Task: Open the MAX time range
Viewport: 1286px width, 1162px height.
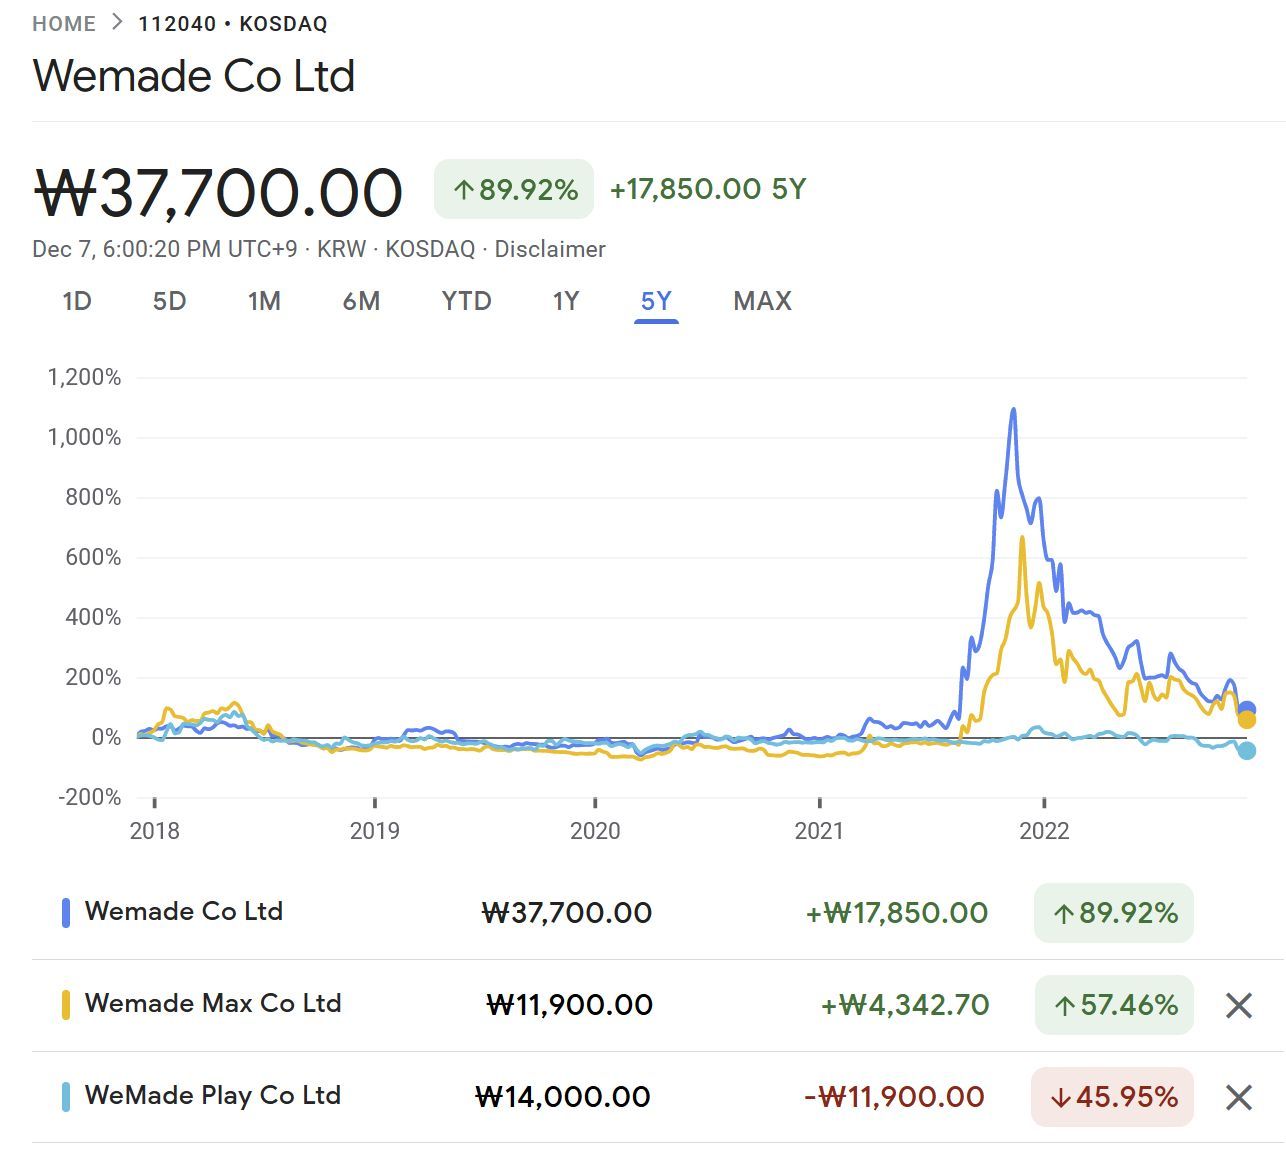Action: pos(762,301)
